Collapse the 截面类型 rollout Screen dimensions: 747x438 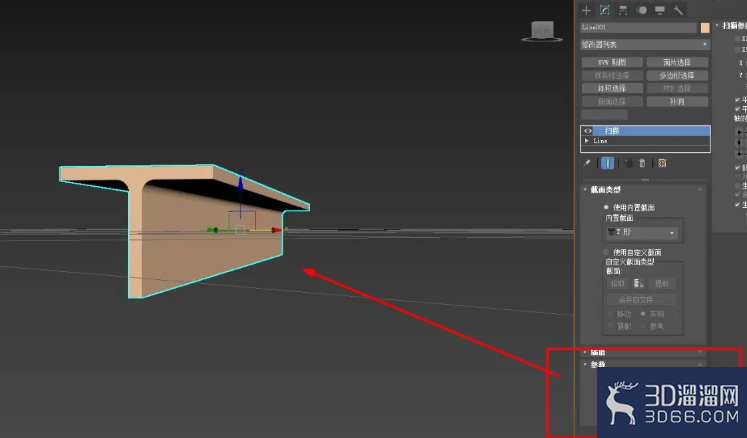point(585,190)
